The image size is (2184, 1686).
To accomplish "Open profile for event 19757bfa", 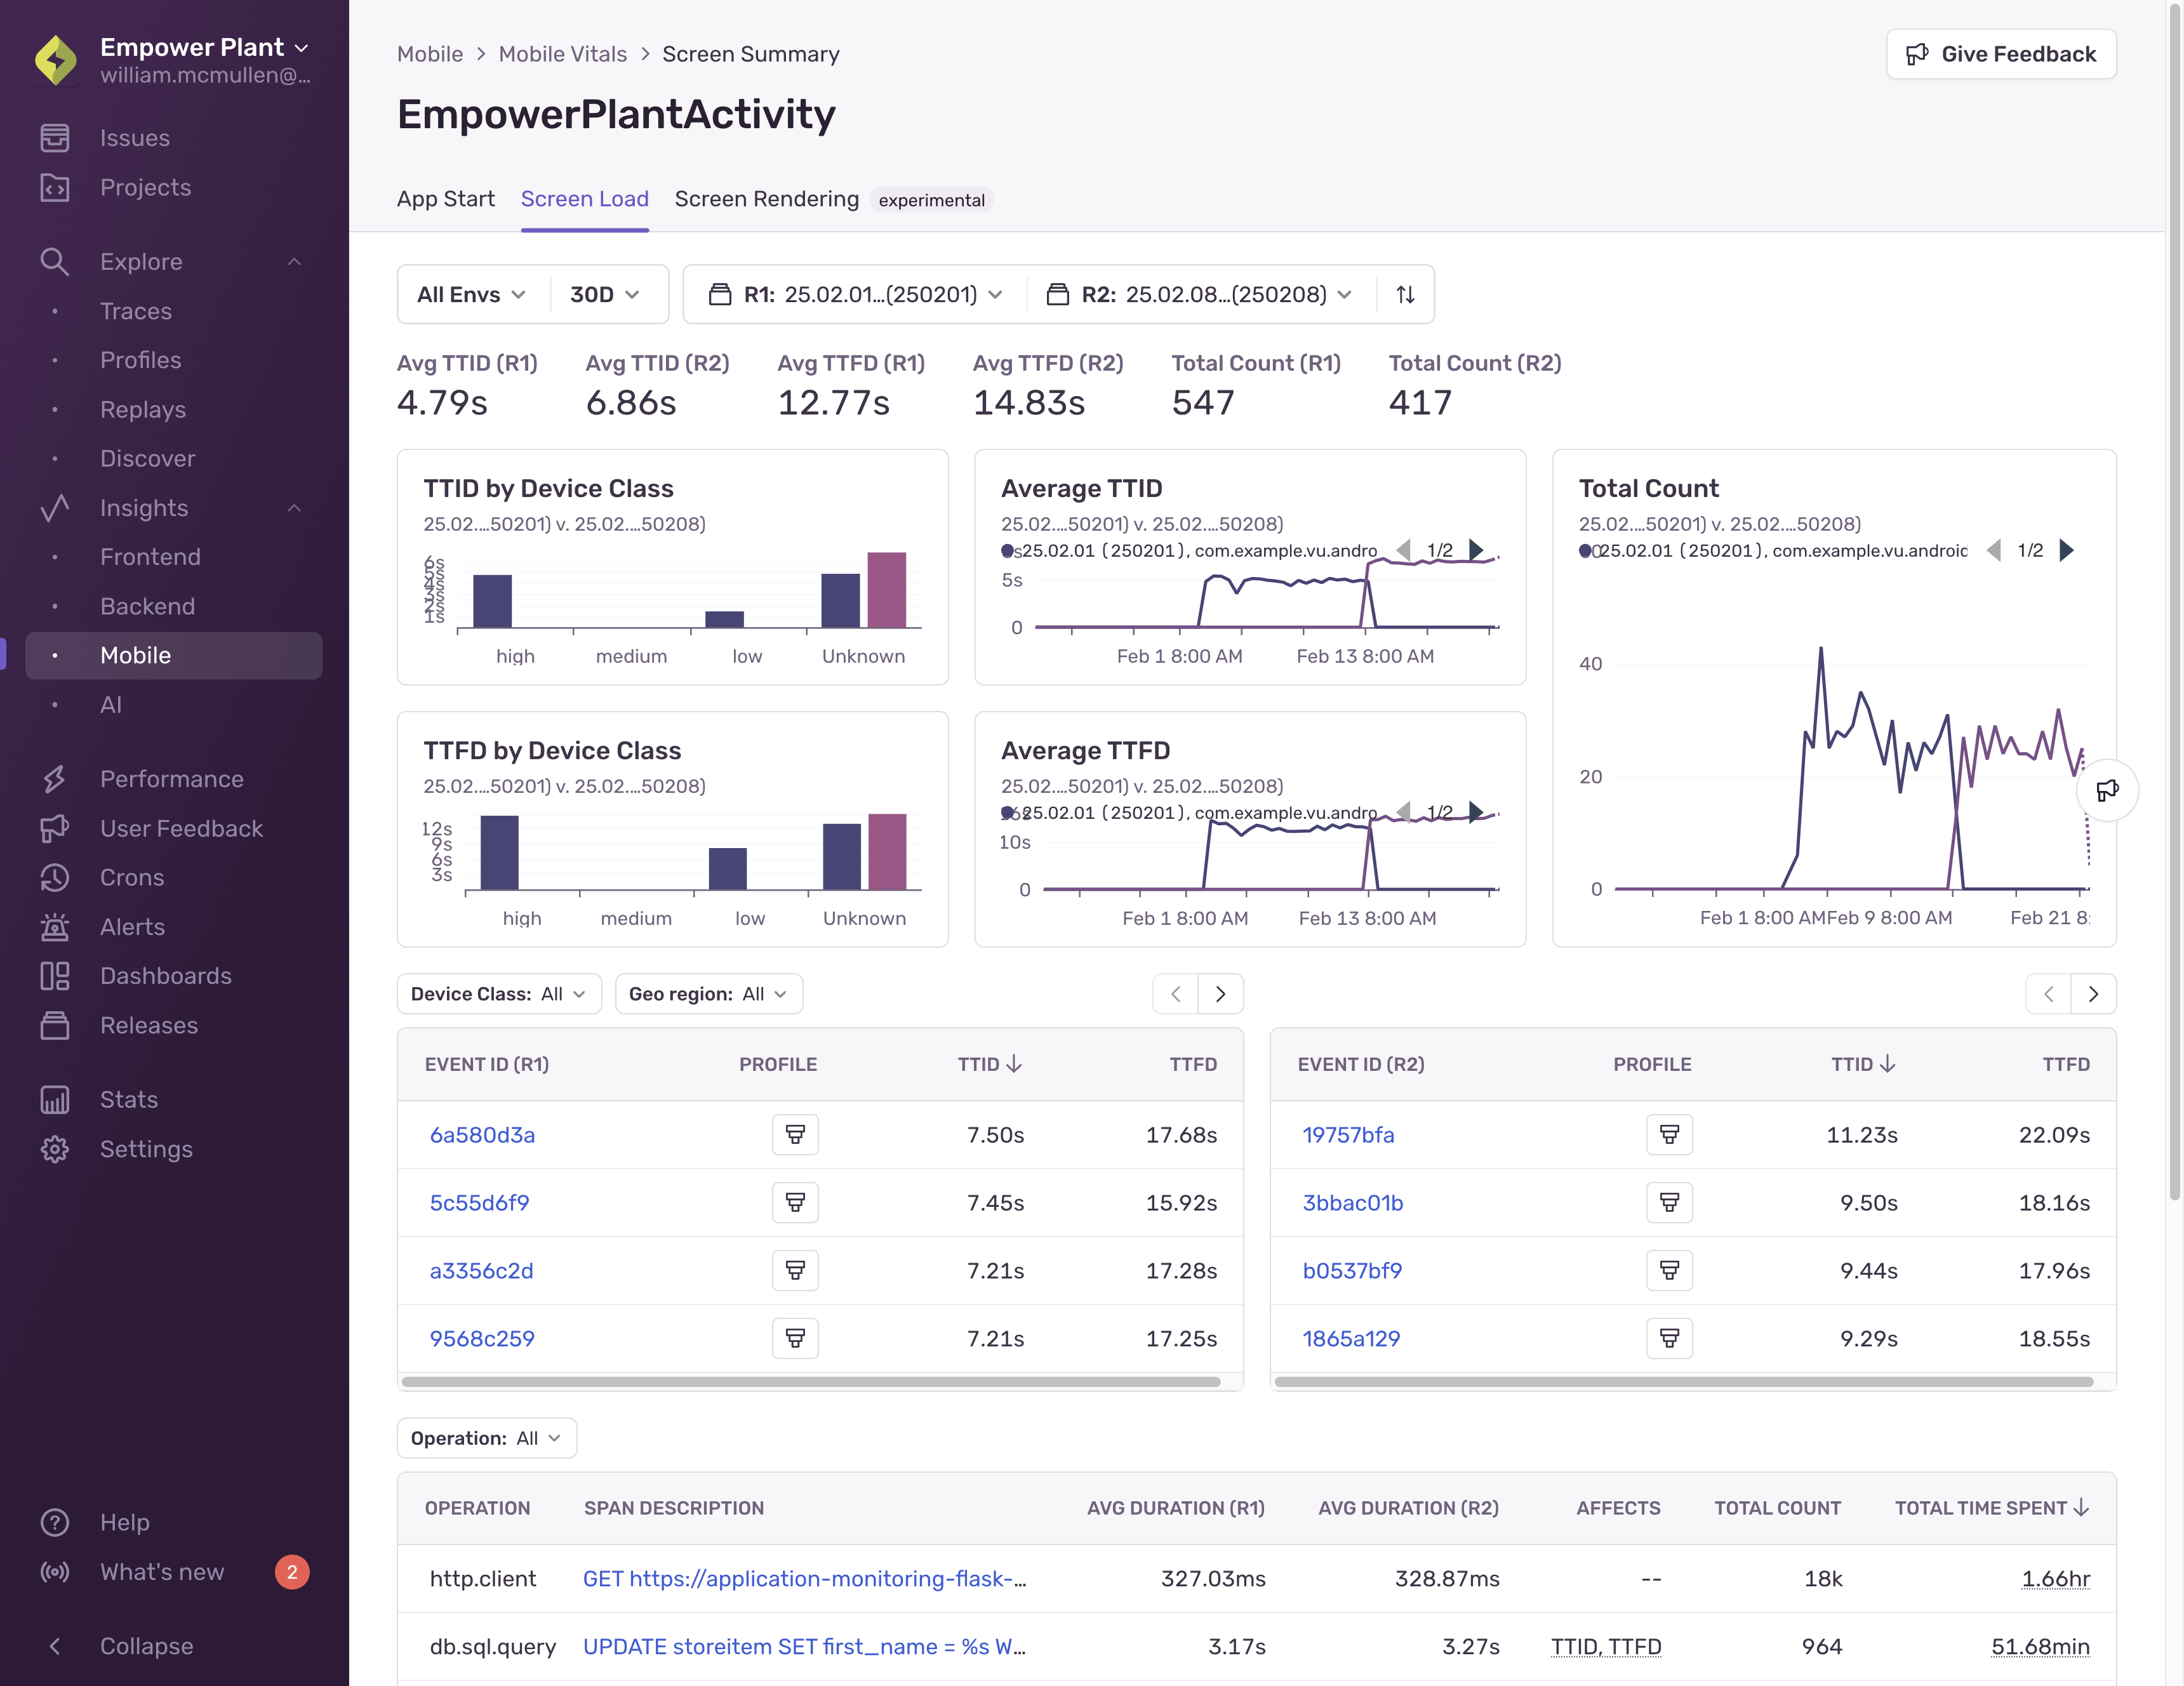I will [1669, 1134].
